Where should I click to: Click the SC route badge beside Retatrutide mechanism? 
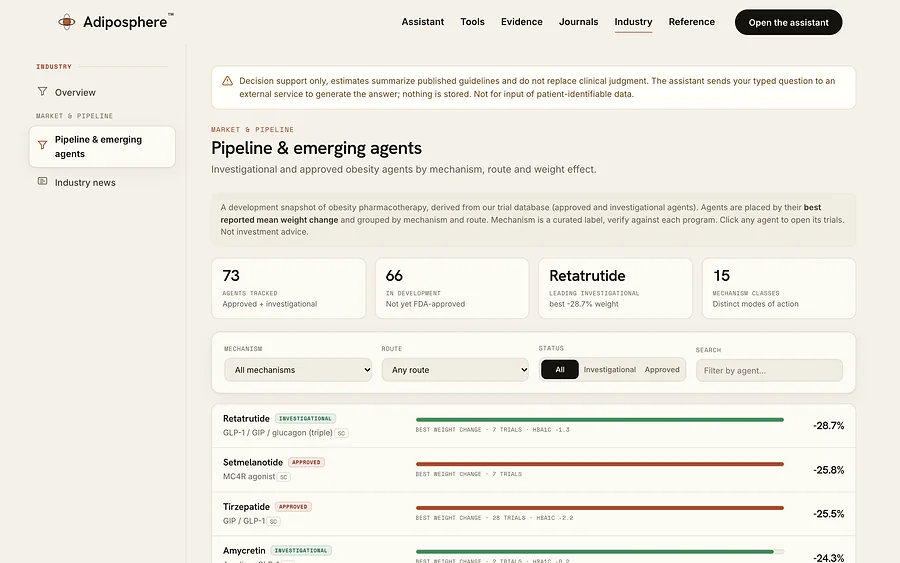[x=342, y=433]
